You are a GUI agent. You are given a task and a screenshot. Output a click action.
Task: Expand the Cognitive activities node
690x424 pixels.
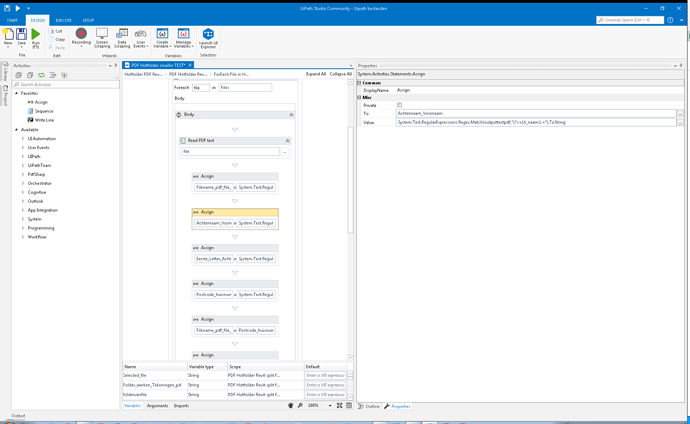tap(23, 192)
